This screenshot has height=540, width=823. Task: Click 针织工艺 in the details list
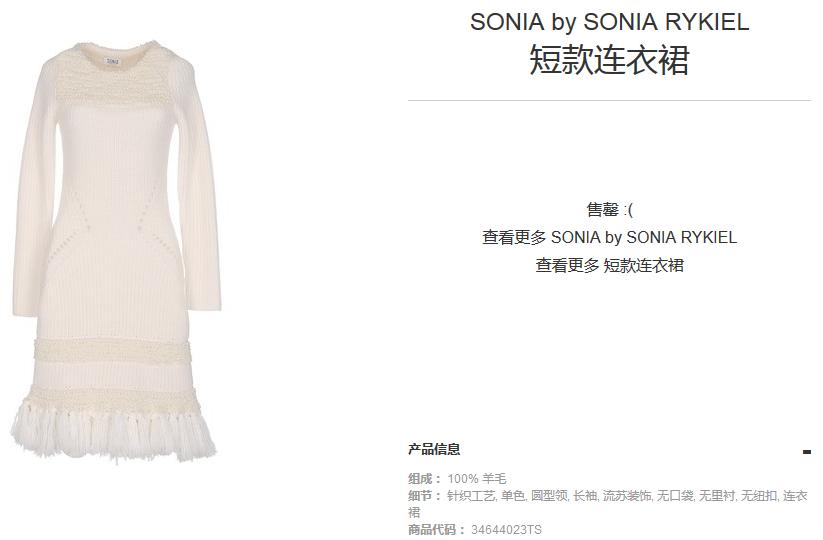(471, 495)
